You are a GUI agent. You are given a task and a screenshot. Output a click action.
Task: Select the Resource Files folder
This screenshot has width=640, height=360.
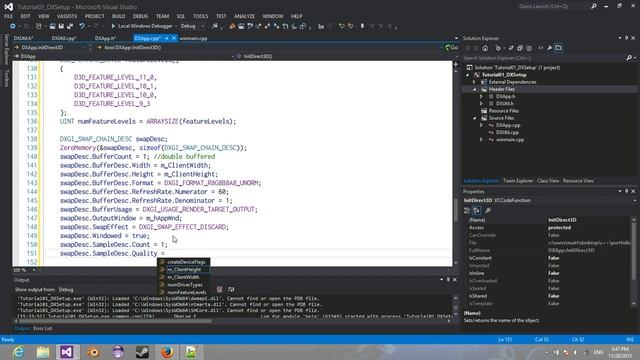pos(503,111)
